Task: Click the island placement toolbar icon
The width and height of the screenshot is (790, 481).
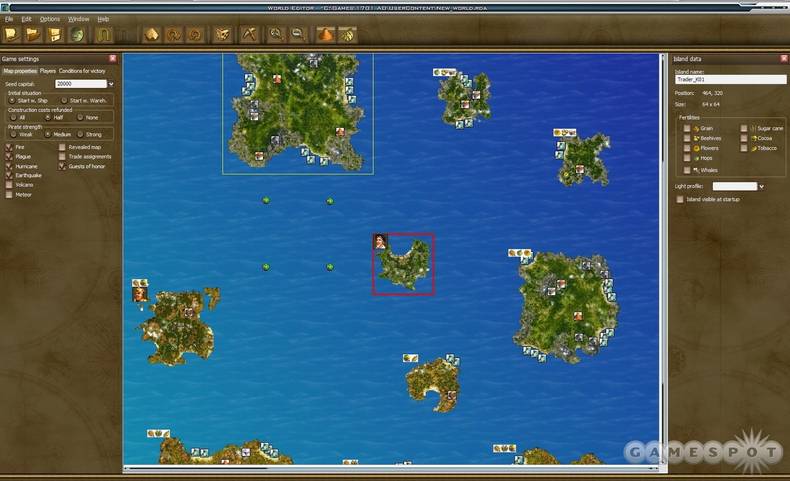Action: point(152,35)
